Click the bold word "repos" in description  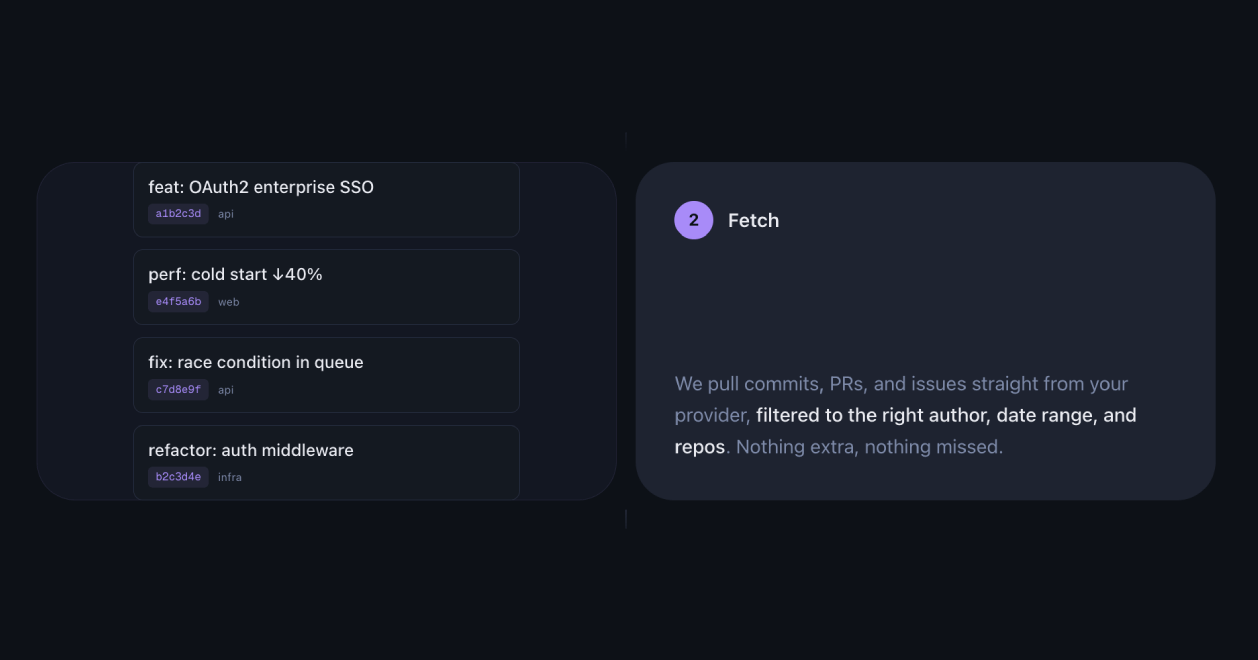coord(699,447)
